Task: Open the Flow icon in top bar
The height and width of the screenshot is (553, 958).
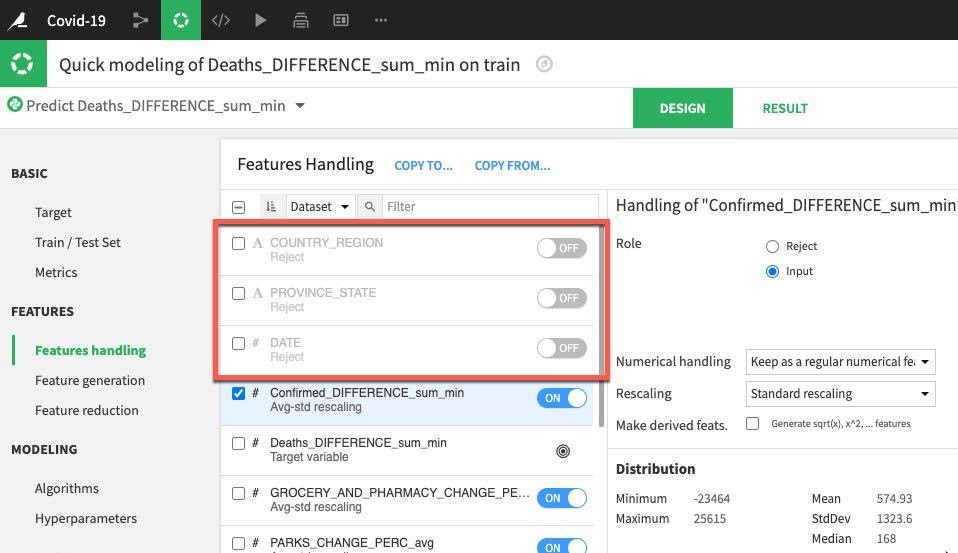Action: point(140,20)
